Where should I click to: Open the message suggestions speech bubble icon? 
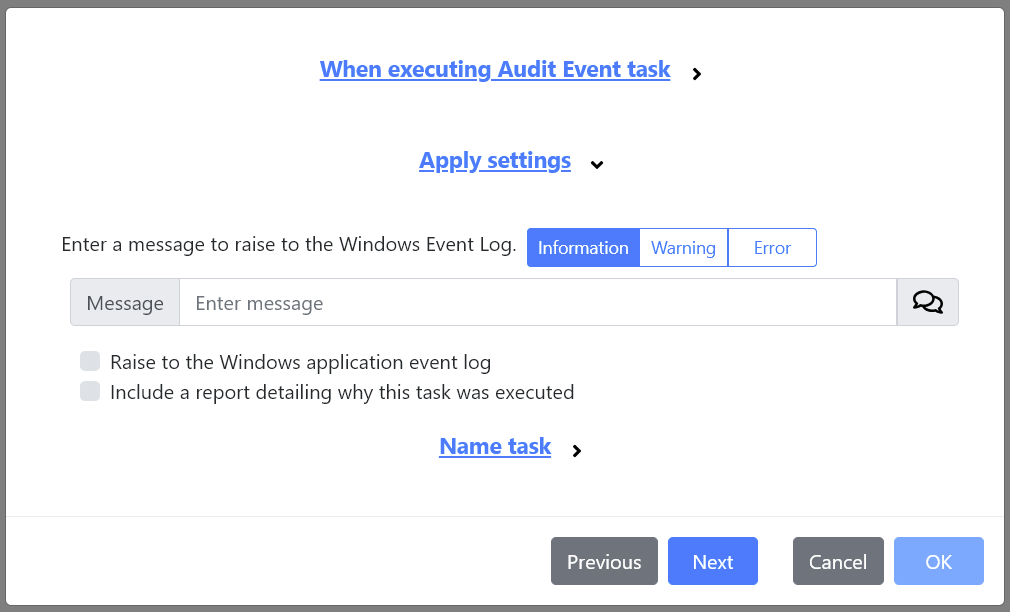click(x=926, y=301)
